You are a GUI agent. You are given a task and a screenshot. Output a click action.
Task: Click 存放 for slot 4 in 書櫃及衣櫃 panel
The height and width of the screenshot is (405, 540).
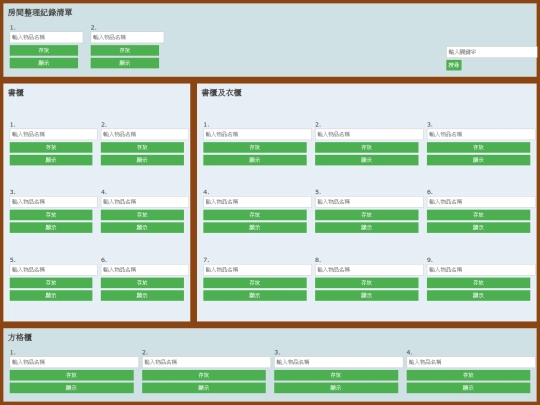(255, 215)
